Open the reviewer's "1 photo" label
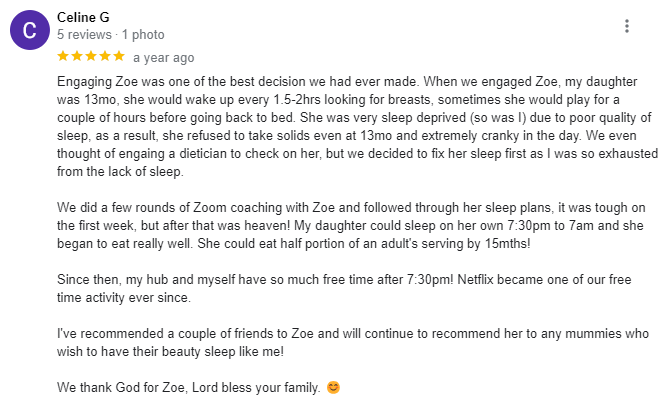The height and width of the screenshot is (402, 662). click(143, 35)
